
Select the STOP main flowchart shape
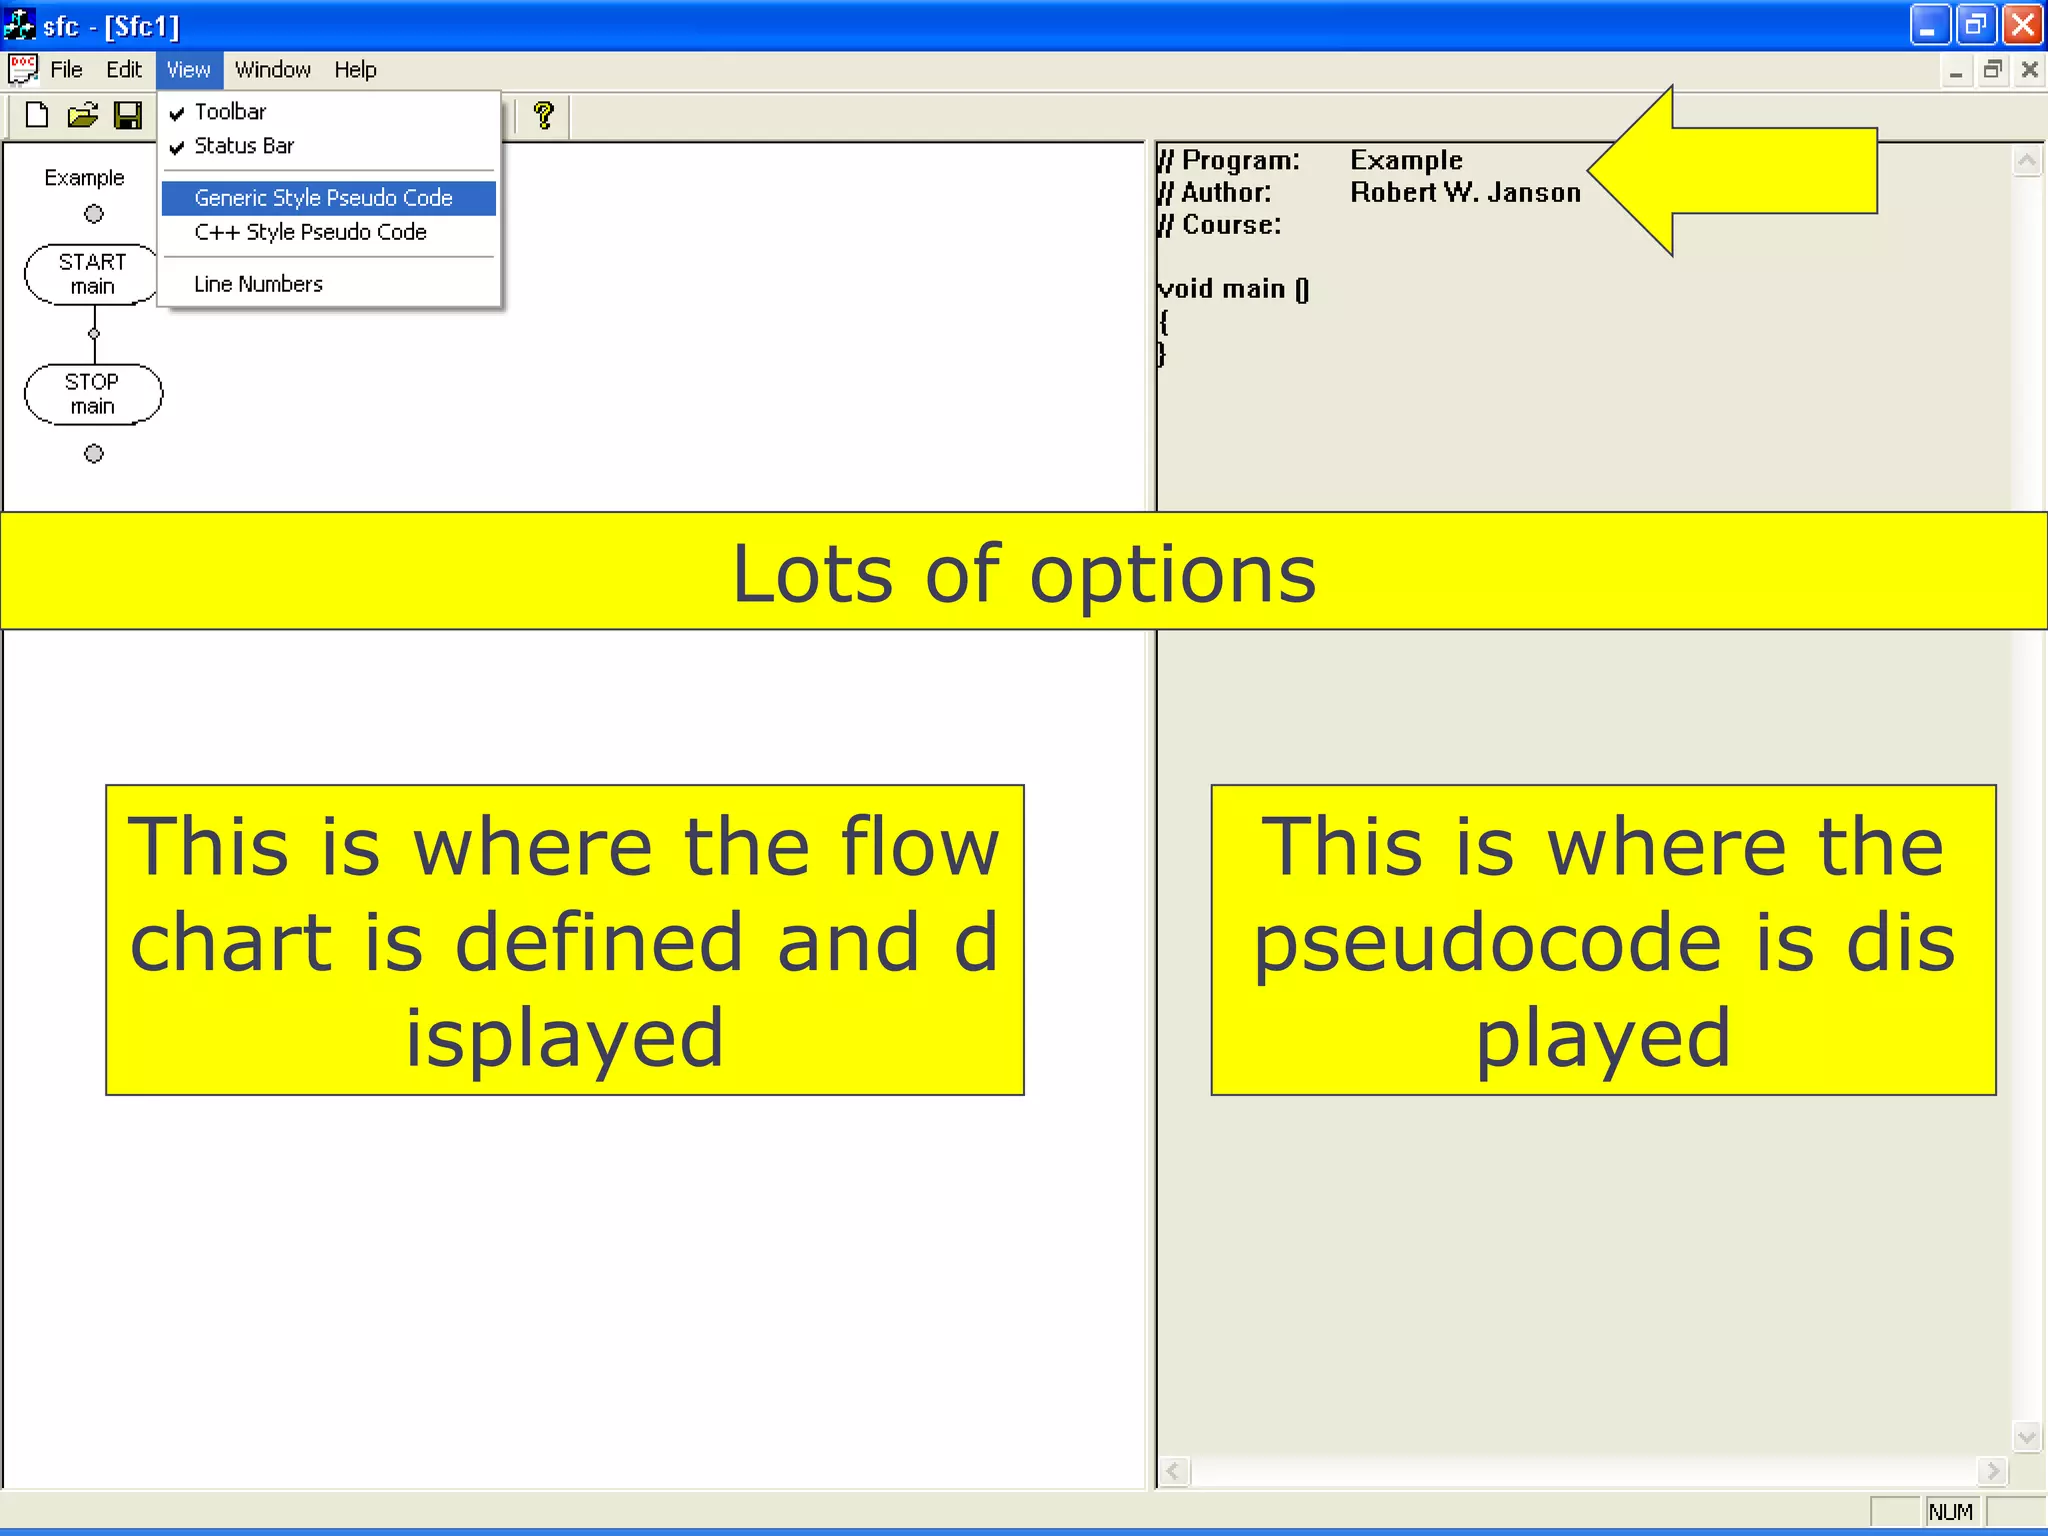[x=93, y=394]
